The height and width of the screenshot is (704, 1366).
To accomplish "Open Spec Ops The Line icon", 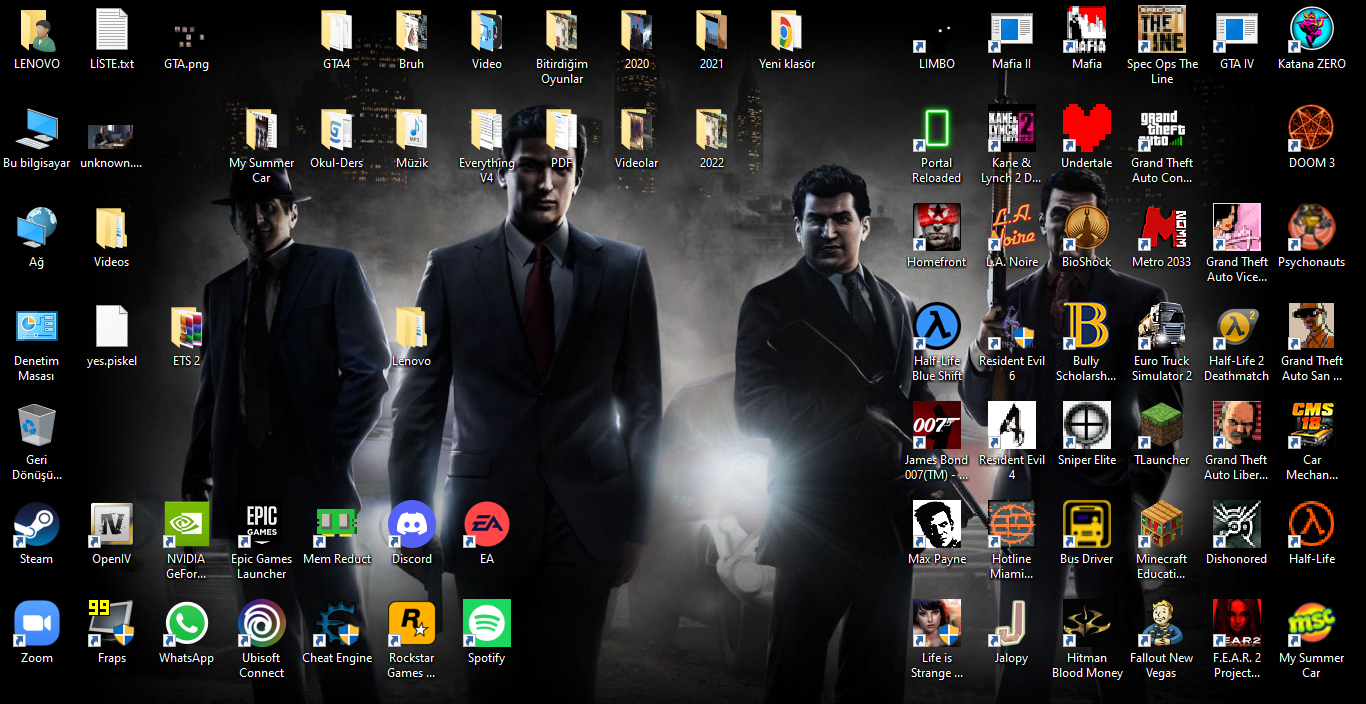I will (1162, 30).
